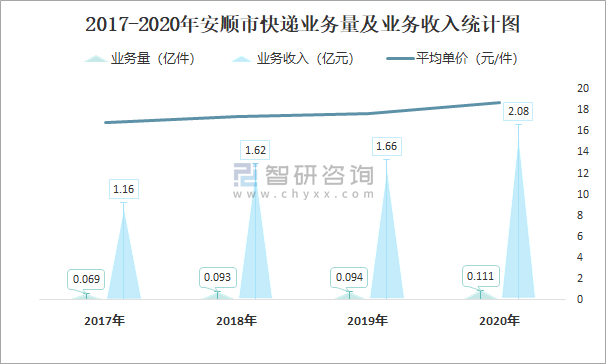Click the 平均单价 legend line swatch
Screen dimensions: 606x364
coord(400,59)
